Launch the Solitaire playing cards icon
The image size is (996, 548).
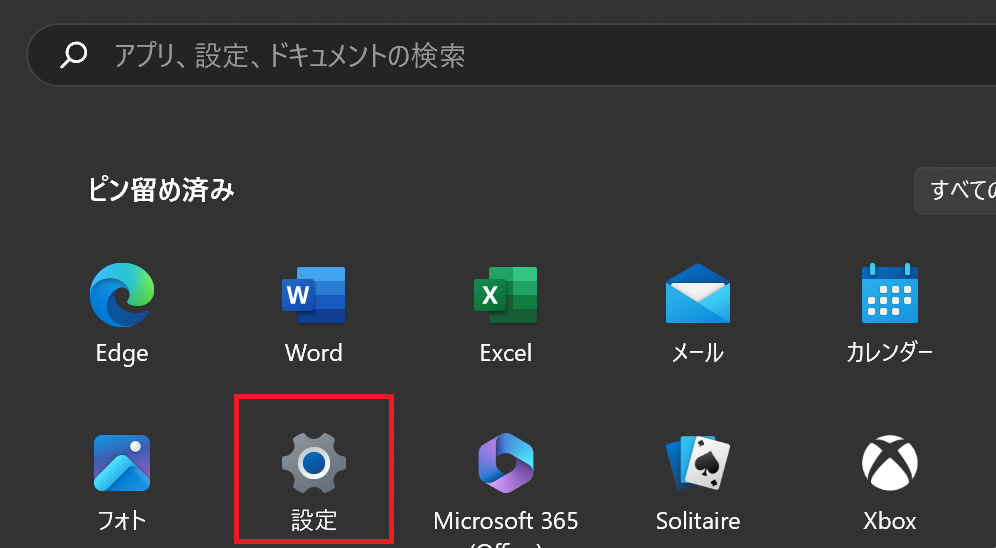[x=697, y=462]
